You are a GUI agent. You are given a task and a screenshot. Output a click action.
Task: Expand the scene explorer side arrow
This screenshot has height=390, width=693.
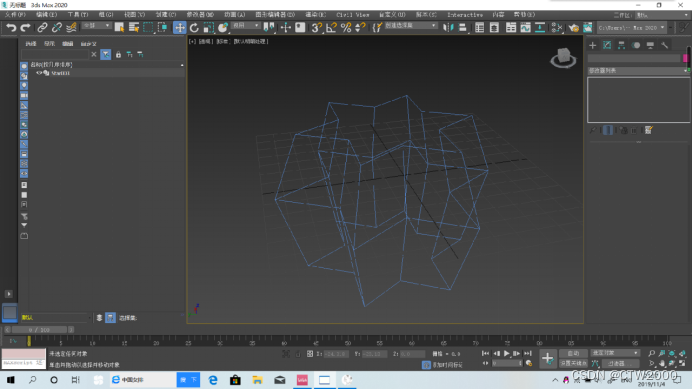[x=8, y=294]
